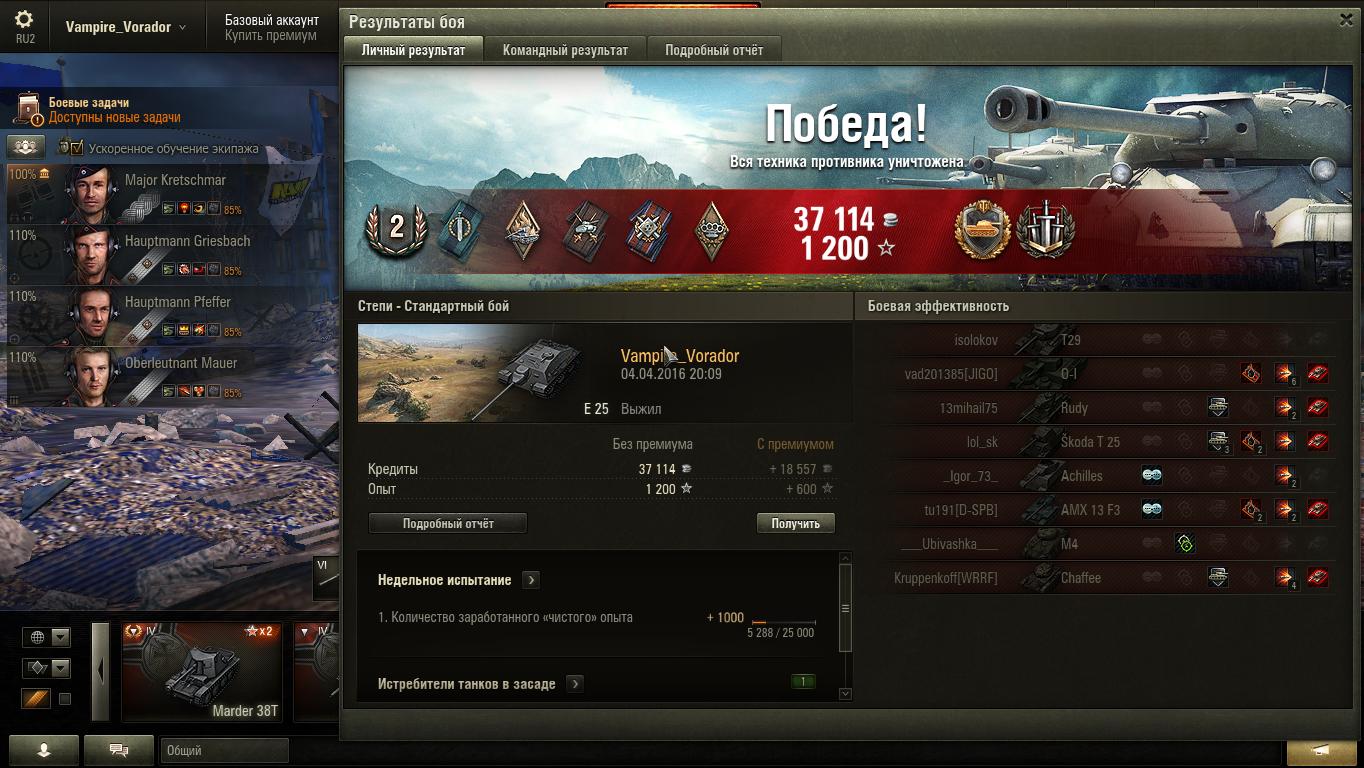The width and height of the screenshot is (1364, 768).
Task: Enable accelerated crew training checkbox
Action: 77,148
